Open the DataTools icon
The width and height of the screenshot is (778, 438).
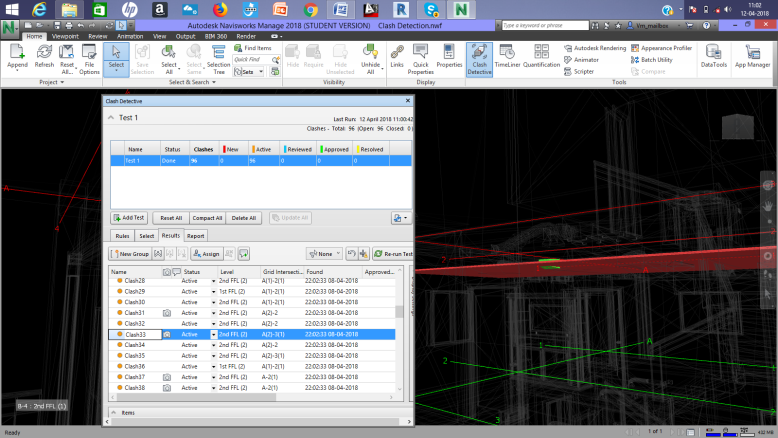[713, 56]
